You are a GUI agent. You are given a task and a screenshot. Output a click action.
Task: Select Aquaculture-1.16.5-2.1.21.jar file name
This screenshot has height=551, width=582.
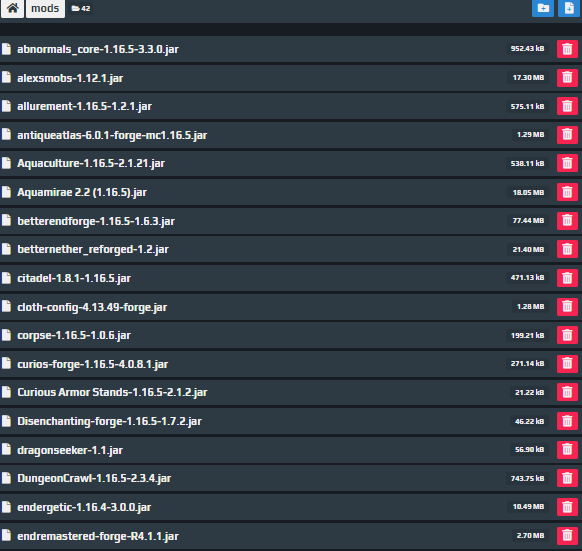click(x=91, y=163)
